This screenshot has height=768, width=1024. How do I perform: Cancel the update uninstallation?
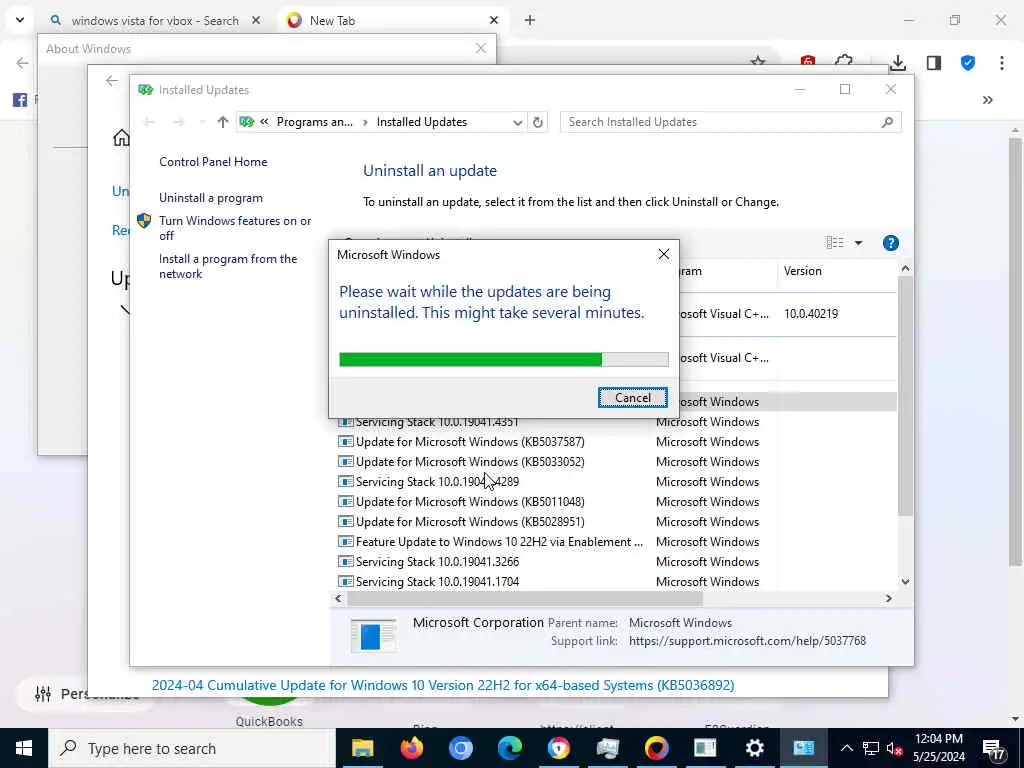point(632,398)
